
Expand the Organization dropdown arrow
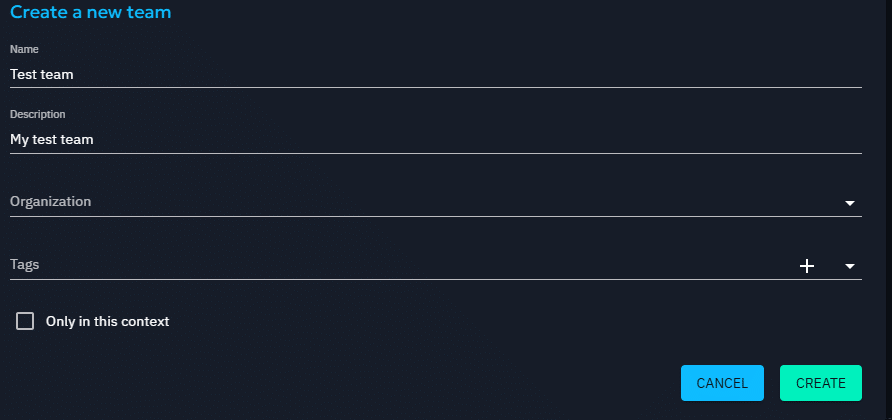[x=850, y=203]
